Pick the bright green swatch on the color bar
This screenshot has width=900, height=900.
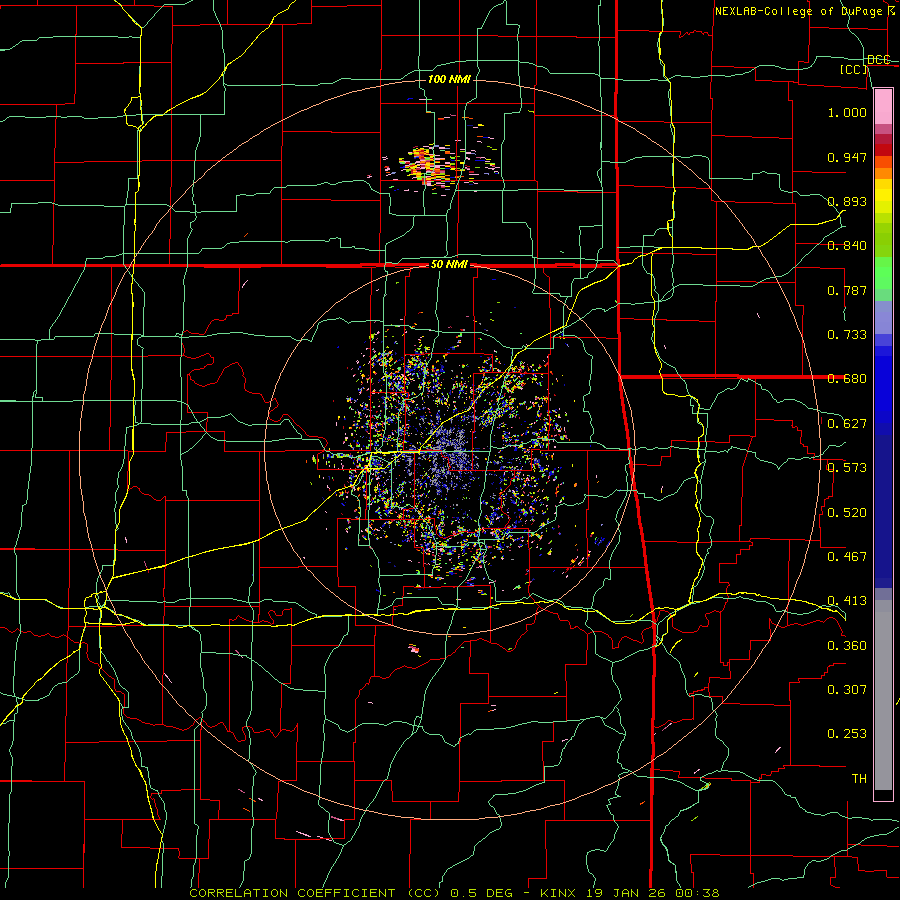(x=883, y=273)
